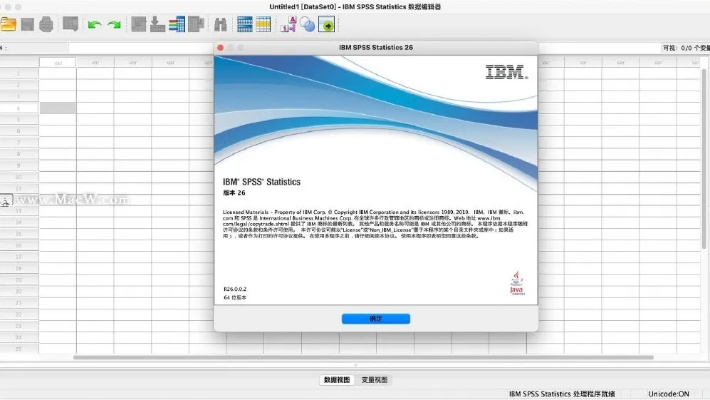Select the highlighted cell in the first column
The image size is (710, 400).
[57, 107]
